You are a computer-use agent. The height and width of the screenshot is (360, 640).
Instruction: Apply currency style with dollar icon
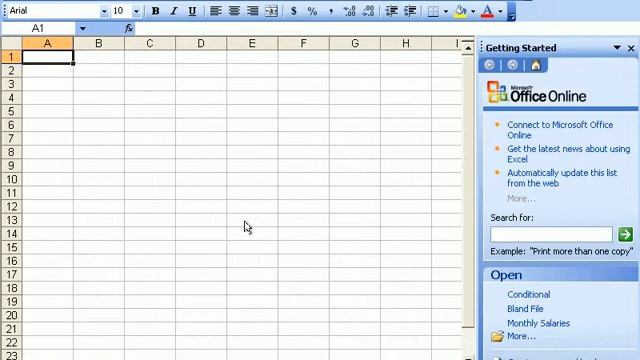coord(293,11)
